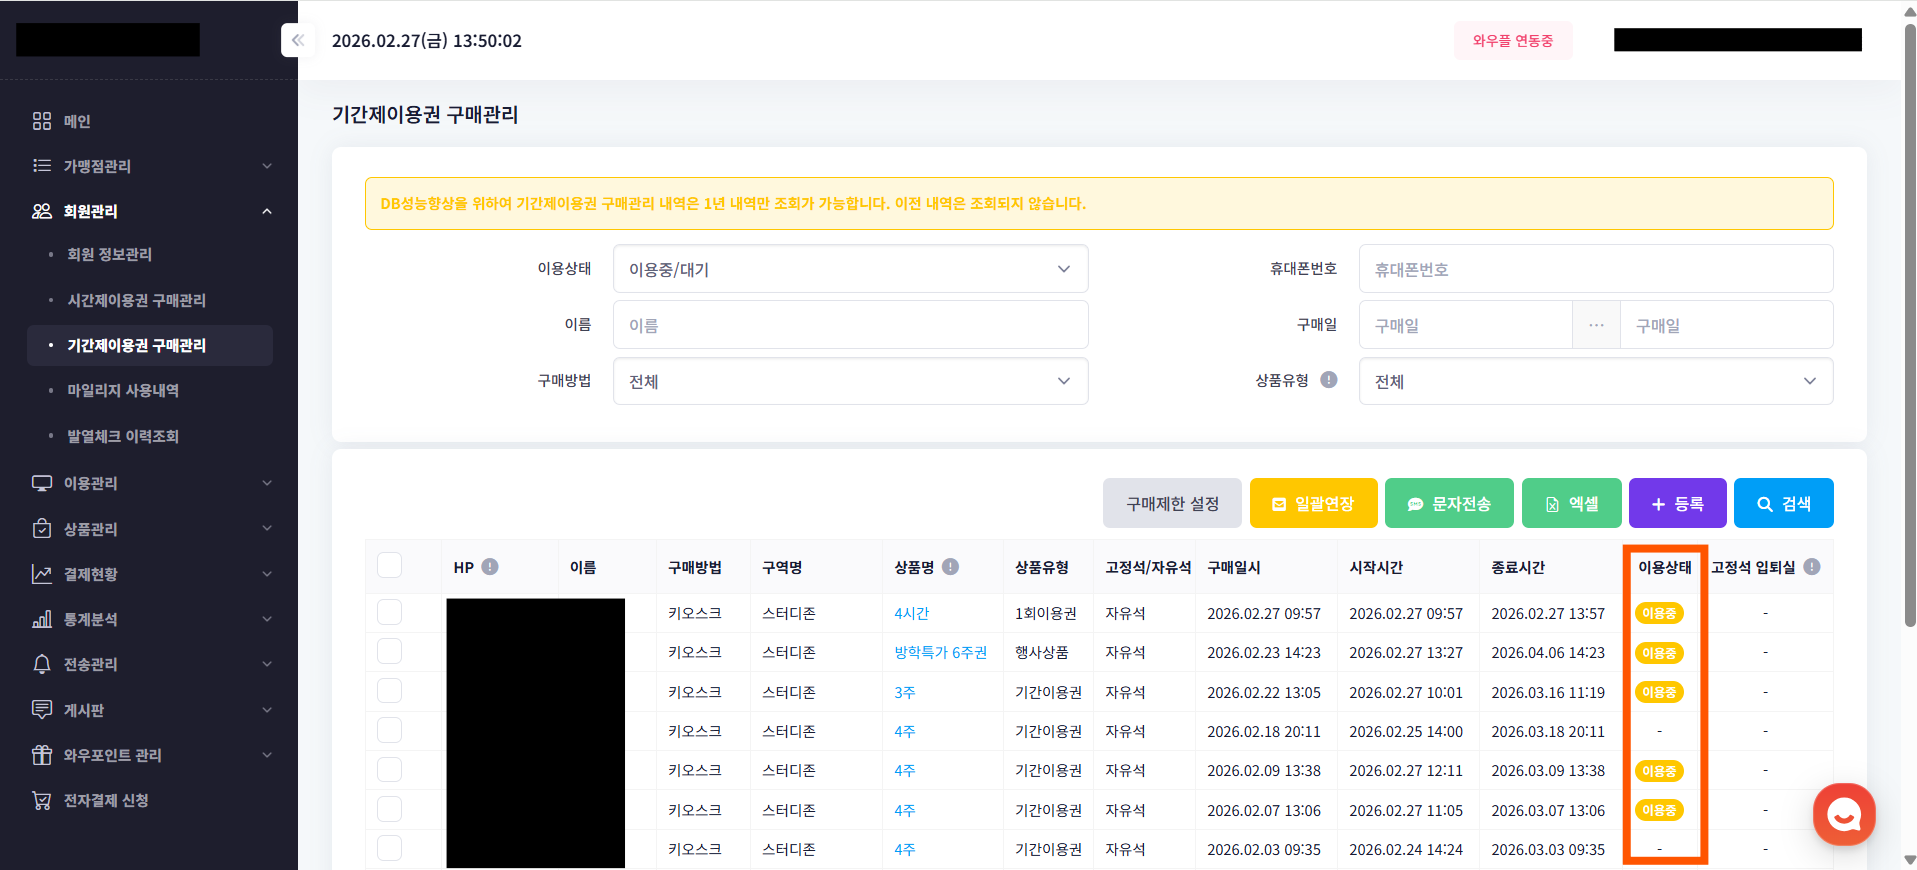Collapse the sidebar with double-chevron icon

tap(297, 40)
